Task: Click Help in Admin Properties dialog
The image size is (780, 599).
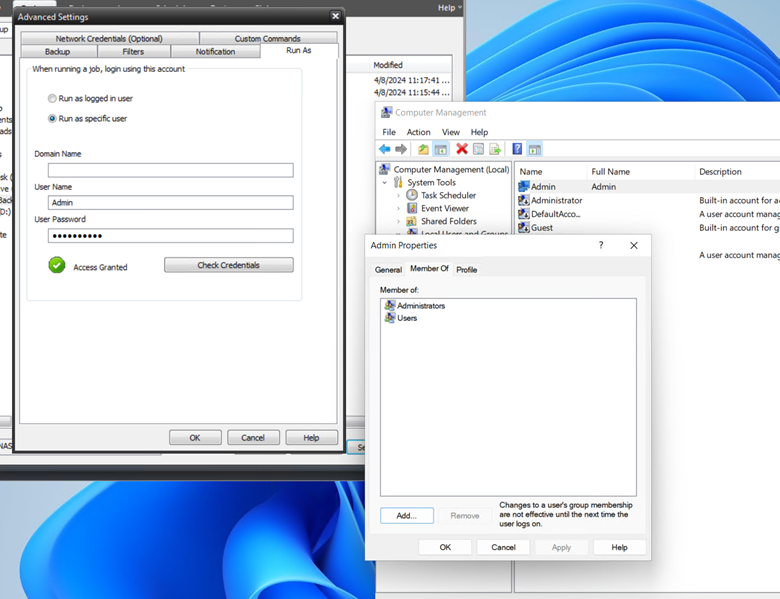Action: (619, 547)
